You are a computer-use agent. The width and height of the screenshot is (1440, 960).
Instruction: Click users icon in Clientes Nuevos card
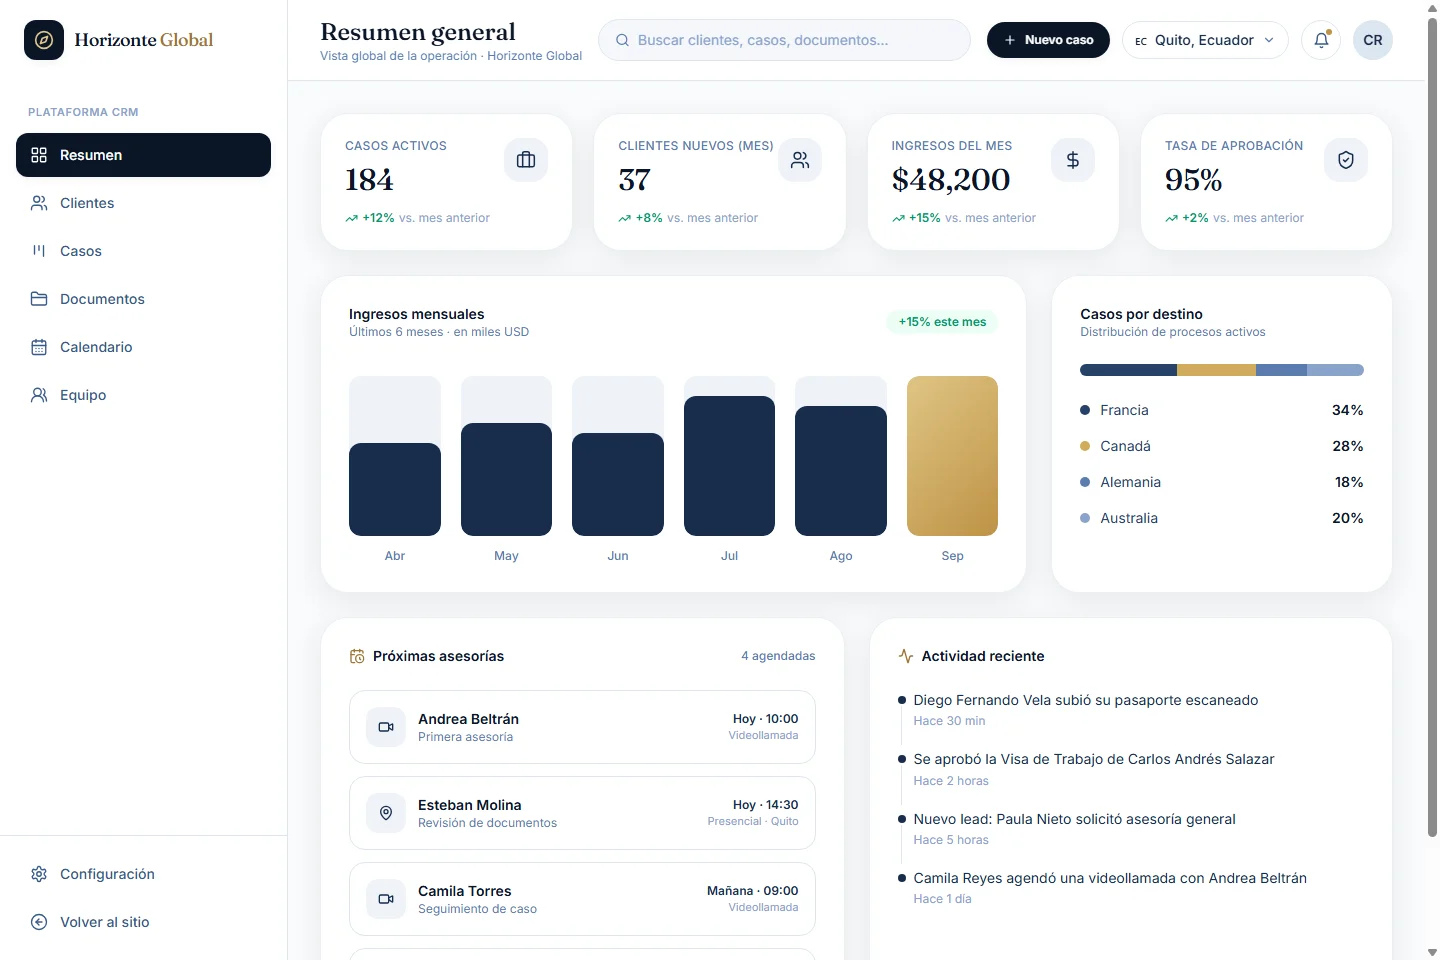pos(800,160)
